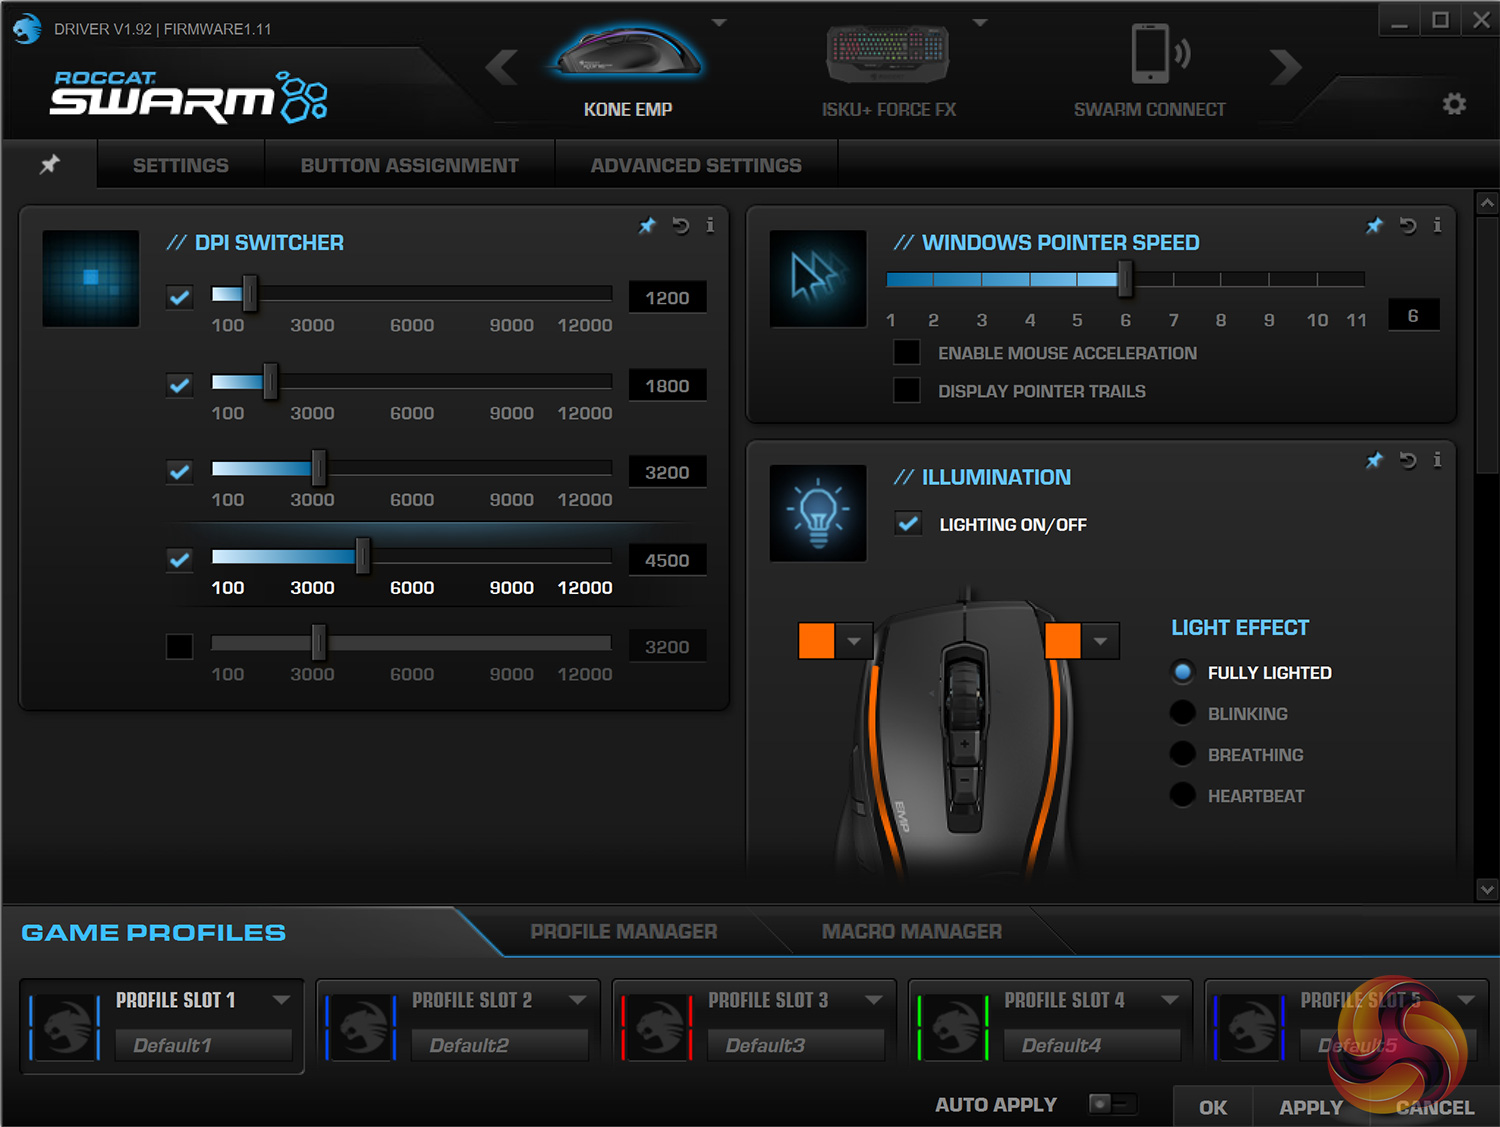Viewport: 1500px width, 1127px height.
Task: Click Profile Slot 3 Roccat emblem
Action: coord(658,1027)
